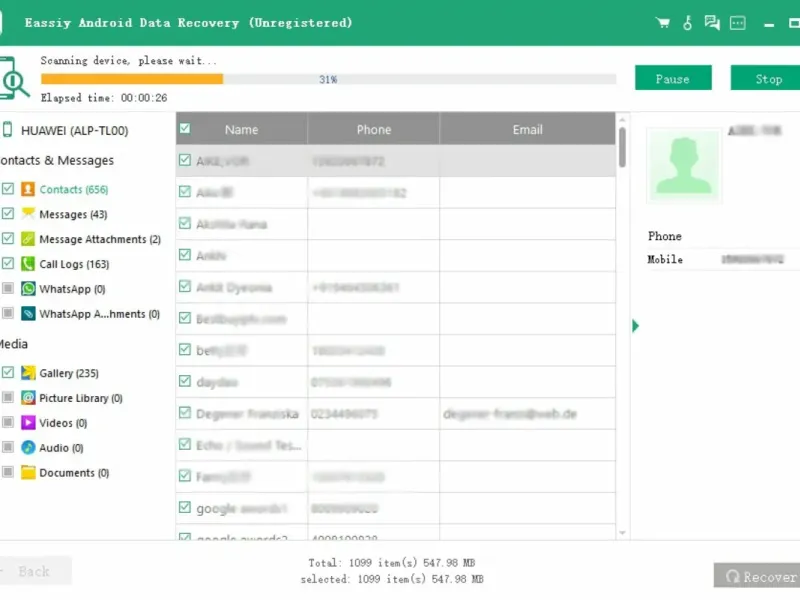Click the Videos play icon

click(28, 423)
